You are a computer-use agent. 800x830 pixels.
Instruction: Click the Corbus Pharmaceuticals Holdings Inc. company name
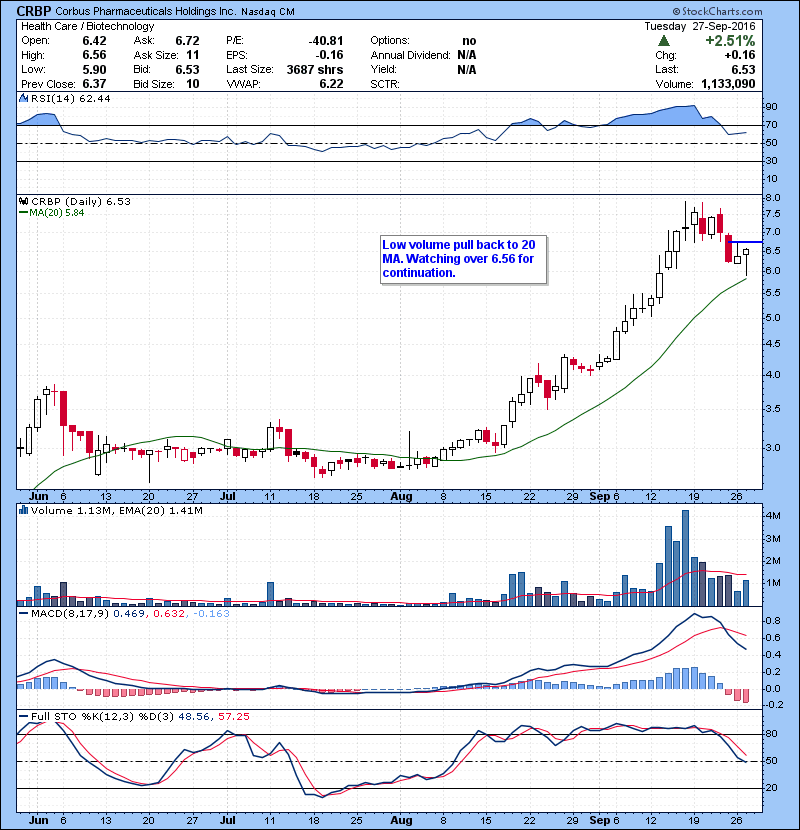pyautogui.click(x=146, y=11)
